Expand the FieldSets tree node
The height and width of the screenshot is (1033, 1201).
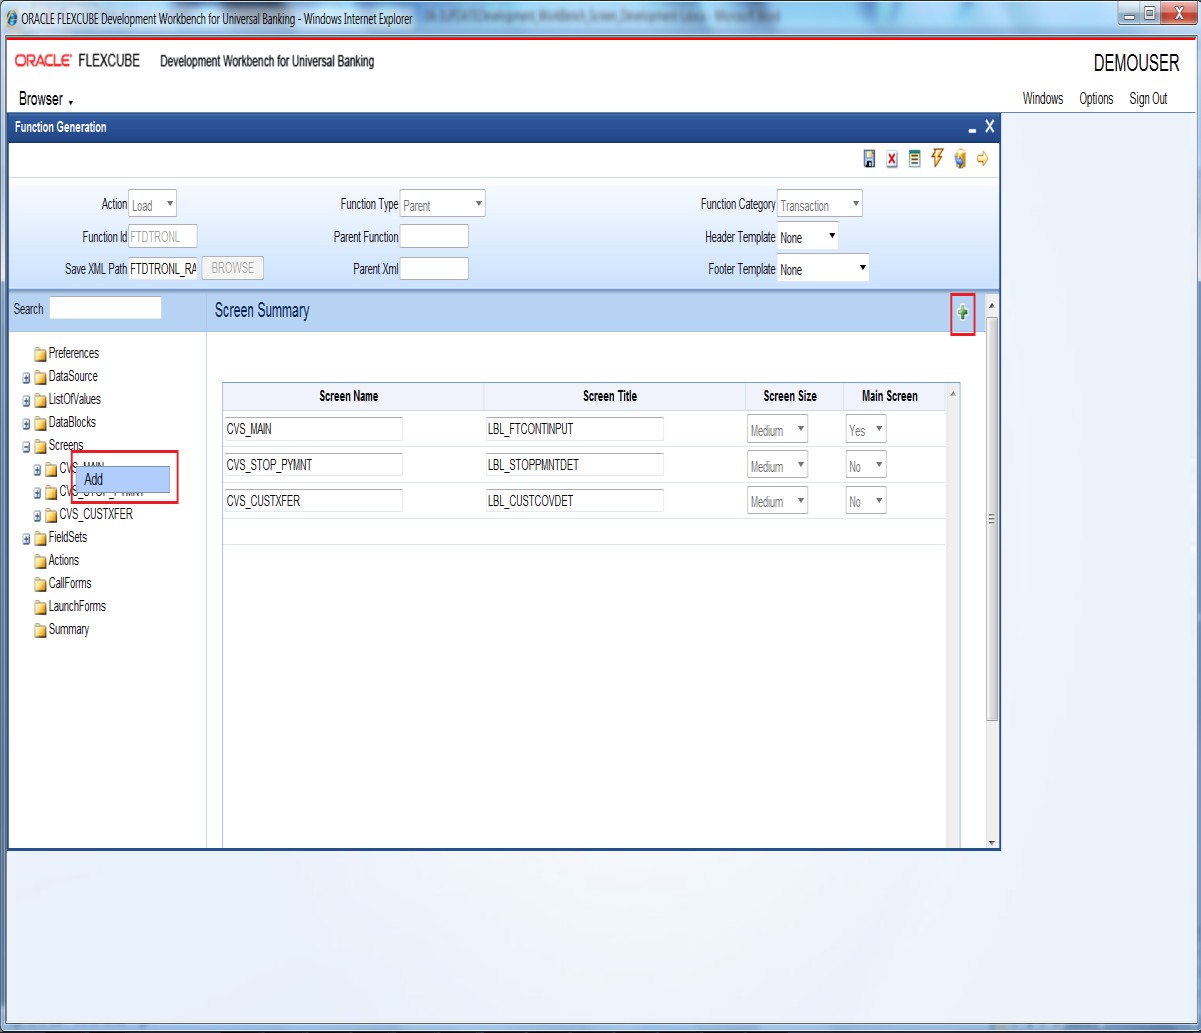coord(27,538)
